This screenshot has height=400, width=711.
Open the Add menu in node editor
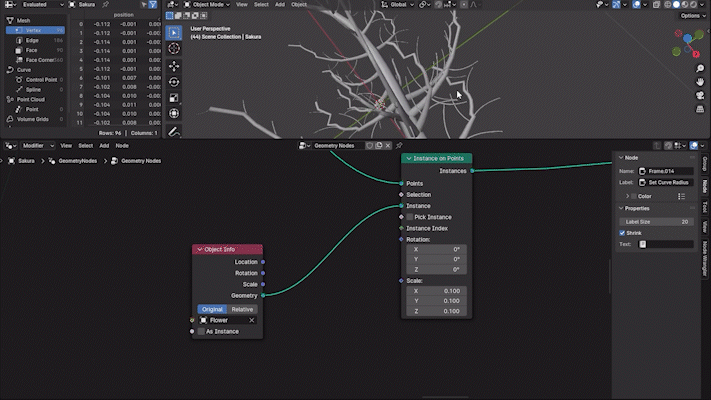104,145
